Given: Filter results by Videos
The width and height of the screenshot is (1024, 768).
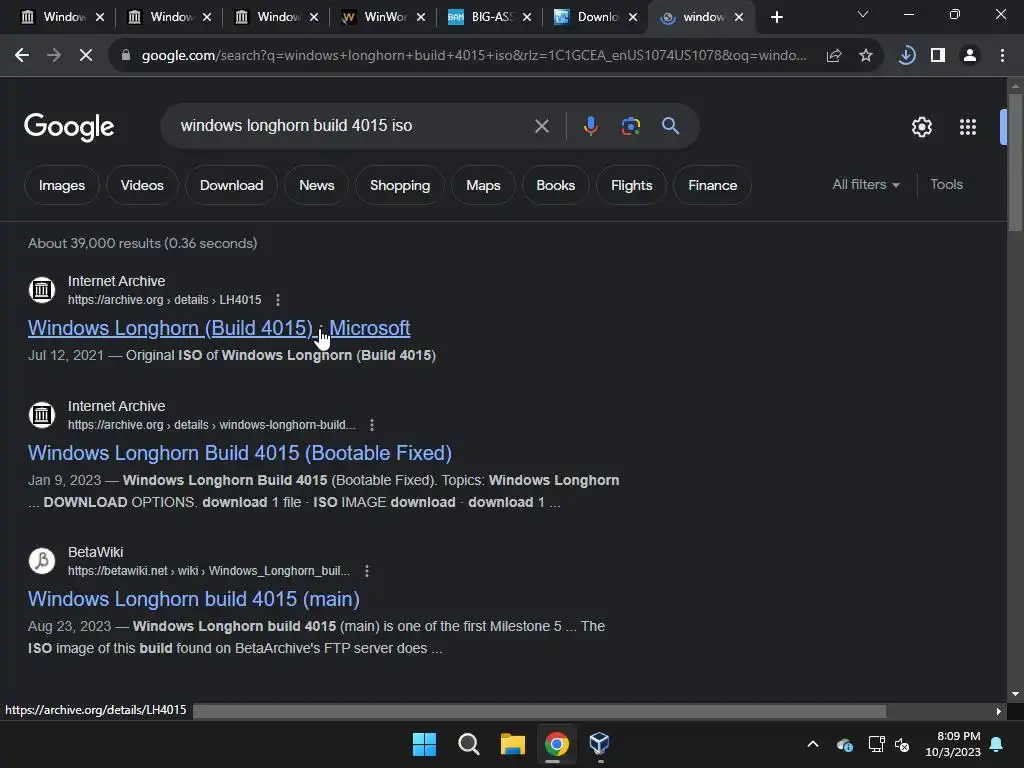Looking at the screenshot, I should click(142, 185).
